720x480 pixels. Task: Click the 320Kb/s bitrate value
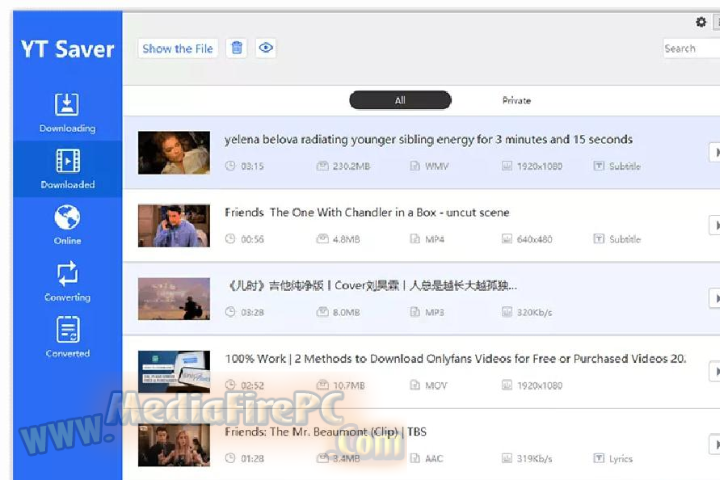coord(534,312)
